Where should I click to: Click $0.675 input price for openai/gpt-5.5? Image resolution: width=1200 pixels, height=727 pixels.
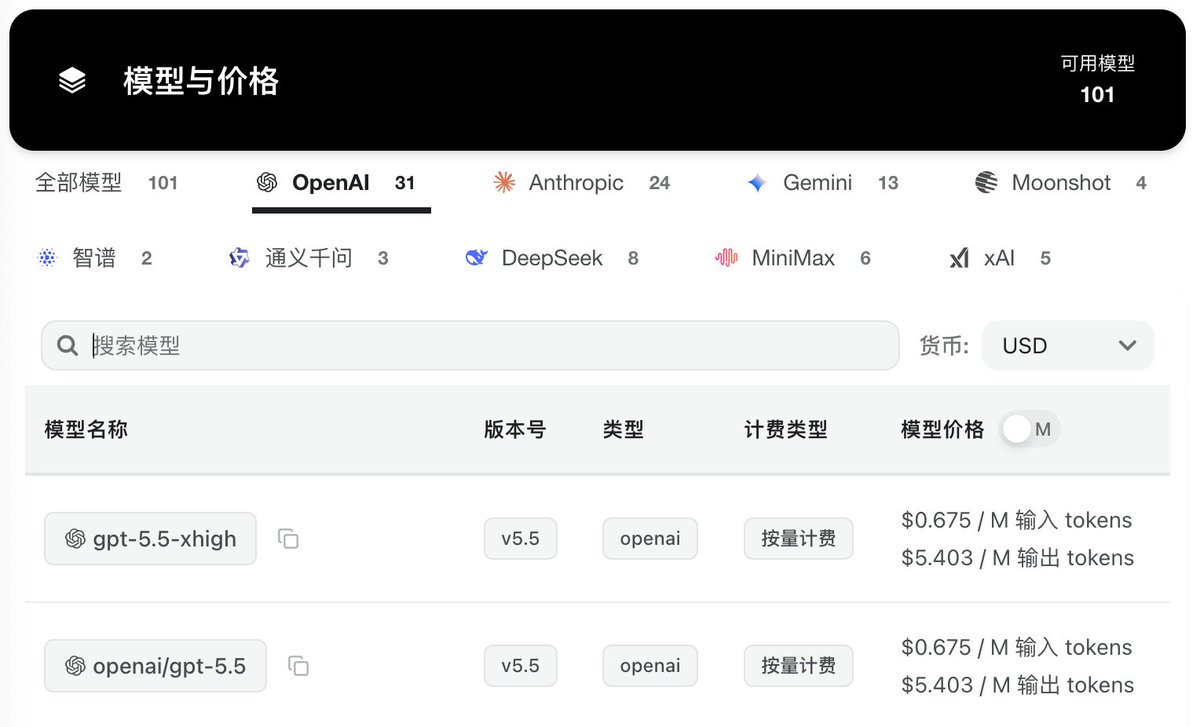point(1017,647)
